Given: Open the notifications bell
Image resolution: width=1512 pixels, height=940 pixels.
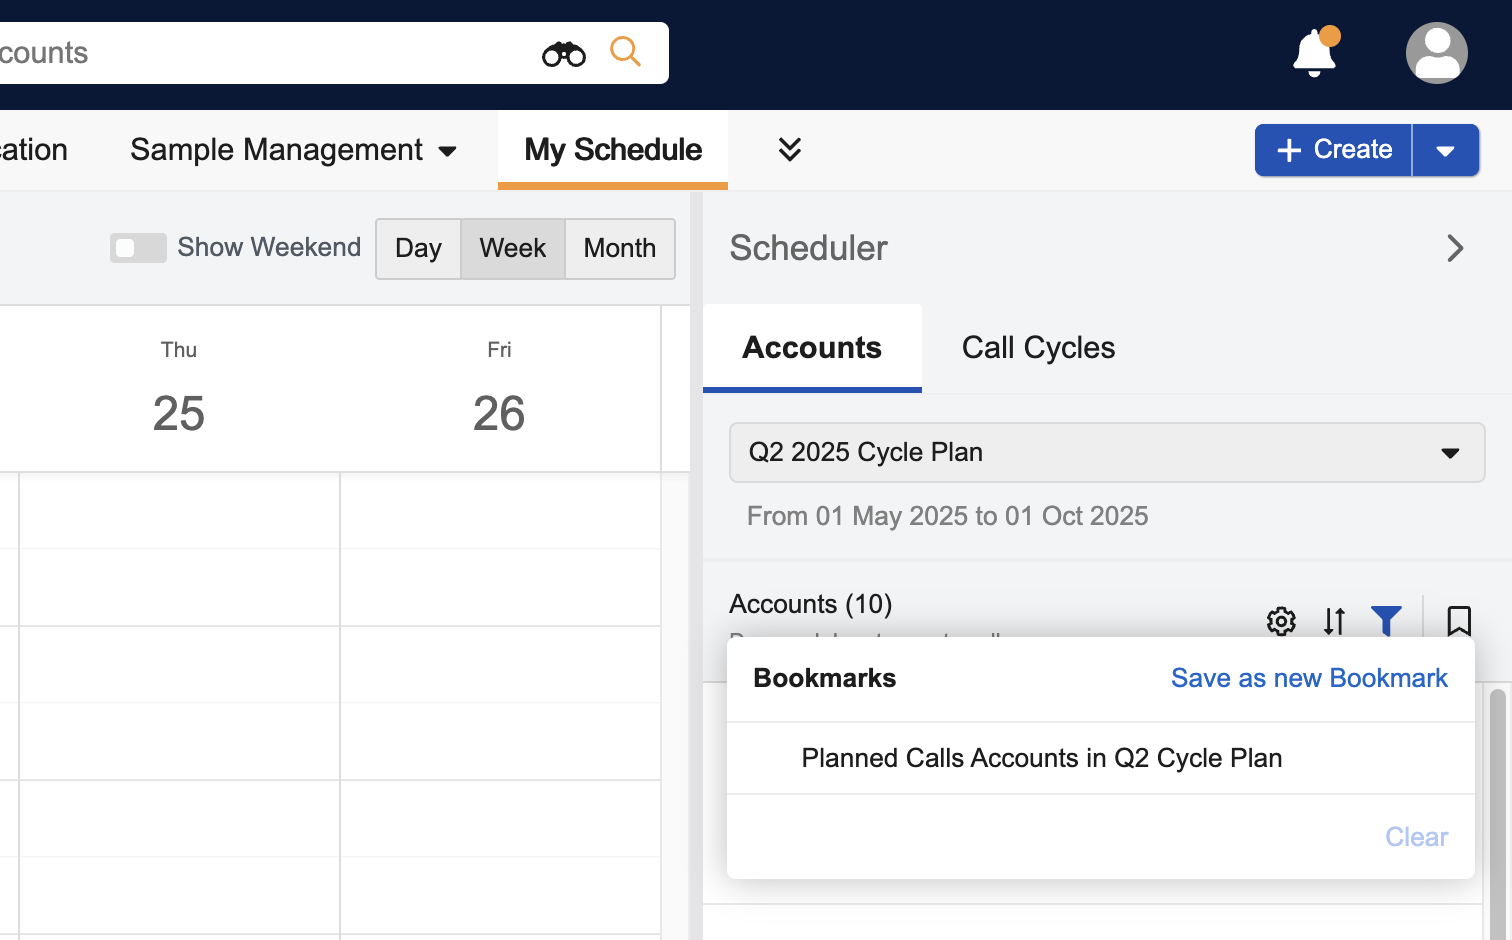Looking at the screenshot, I should (1314, 53).
